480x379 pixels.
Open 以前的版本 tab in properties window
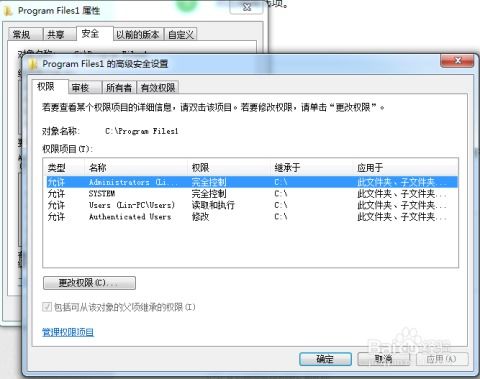click(x=138, y=34)
